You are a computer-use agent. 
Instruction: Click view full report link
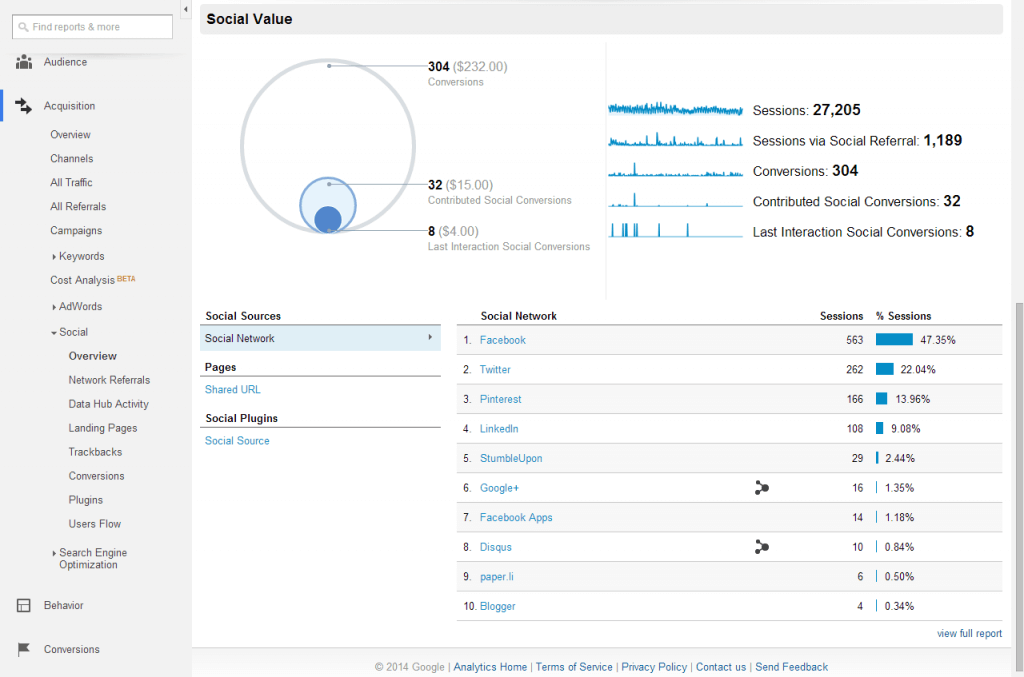click(x=969, y=633)
